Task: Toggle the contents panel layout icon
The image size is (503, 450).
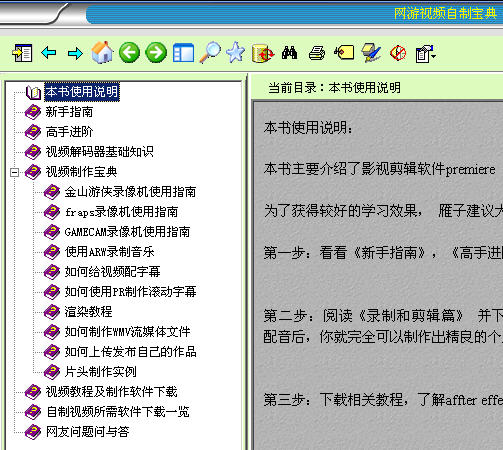Action: click(x=183, y=53)
